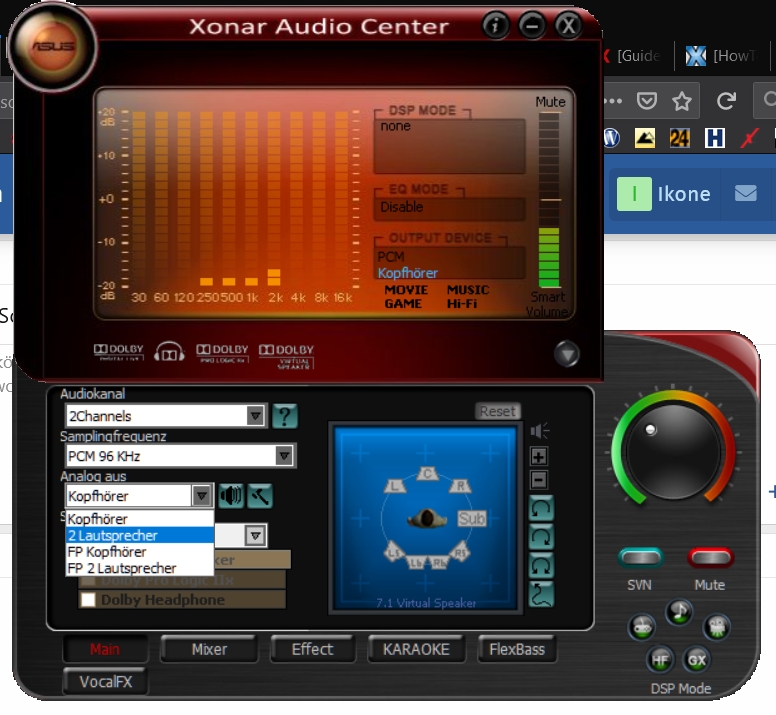Click the Dolby headphone icon at bottom
Viewport: 776px width, 715px height.
pyautogui.click(x=169, y=351)
